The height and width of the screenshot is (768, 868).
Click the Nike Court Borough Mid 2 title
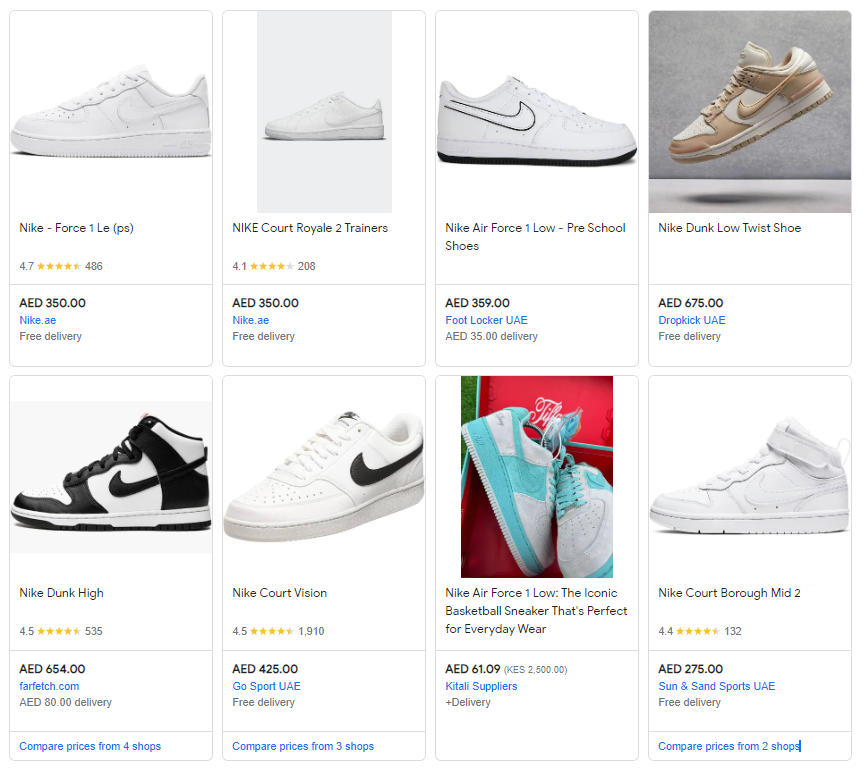pyautogui.click(x=729, y=593)
